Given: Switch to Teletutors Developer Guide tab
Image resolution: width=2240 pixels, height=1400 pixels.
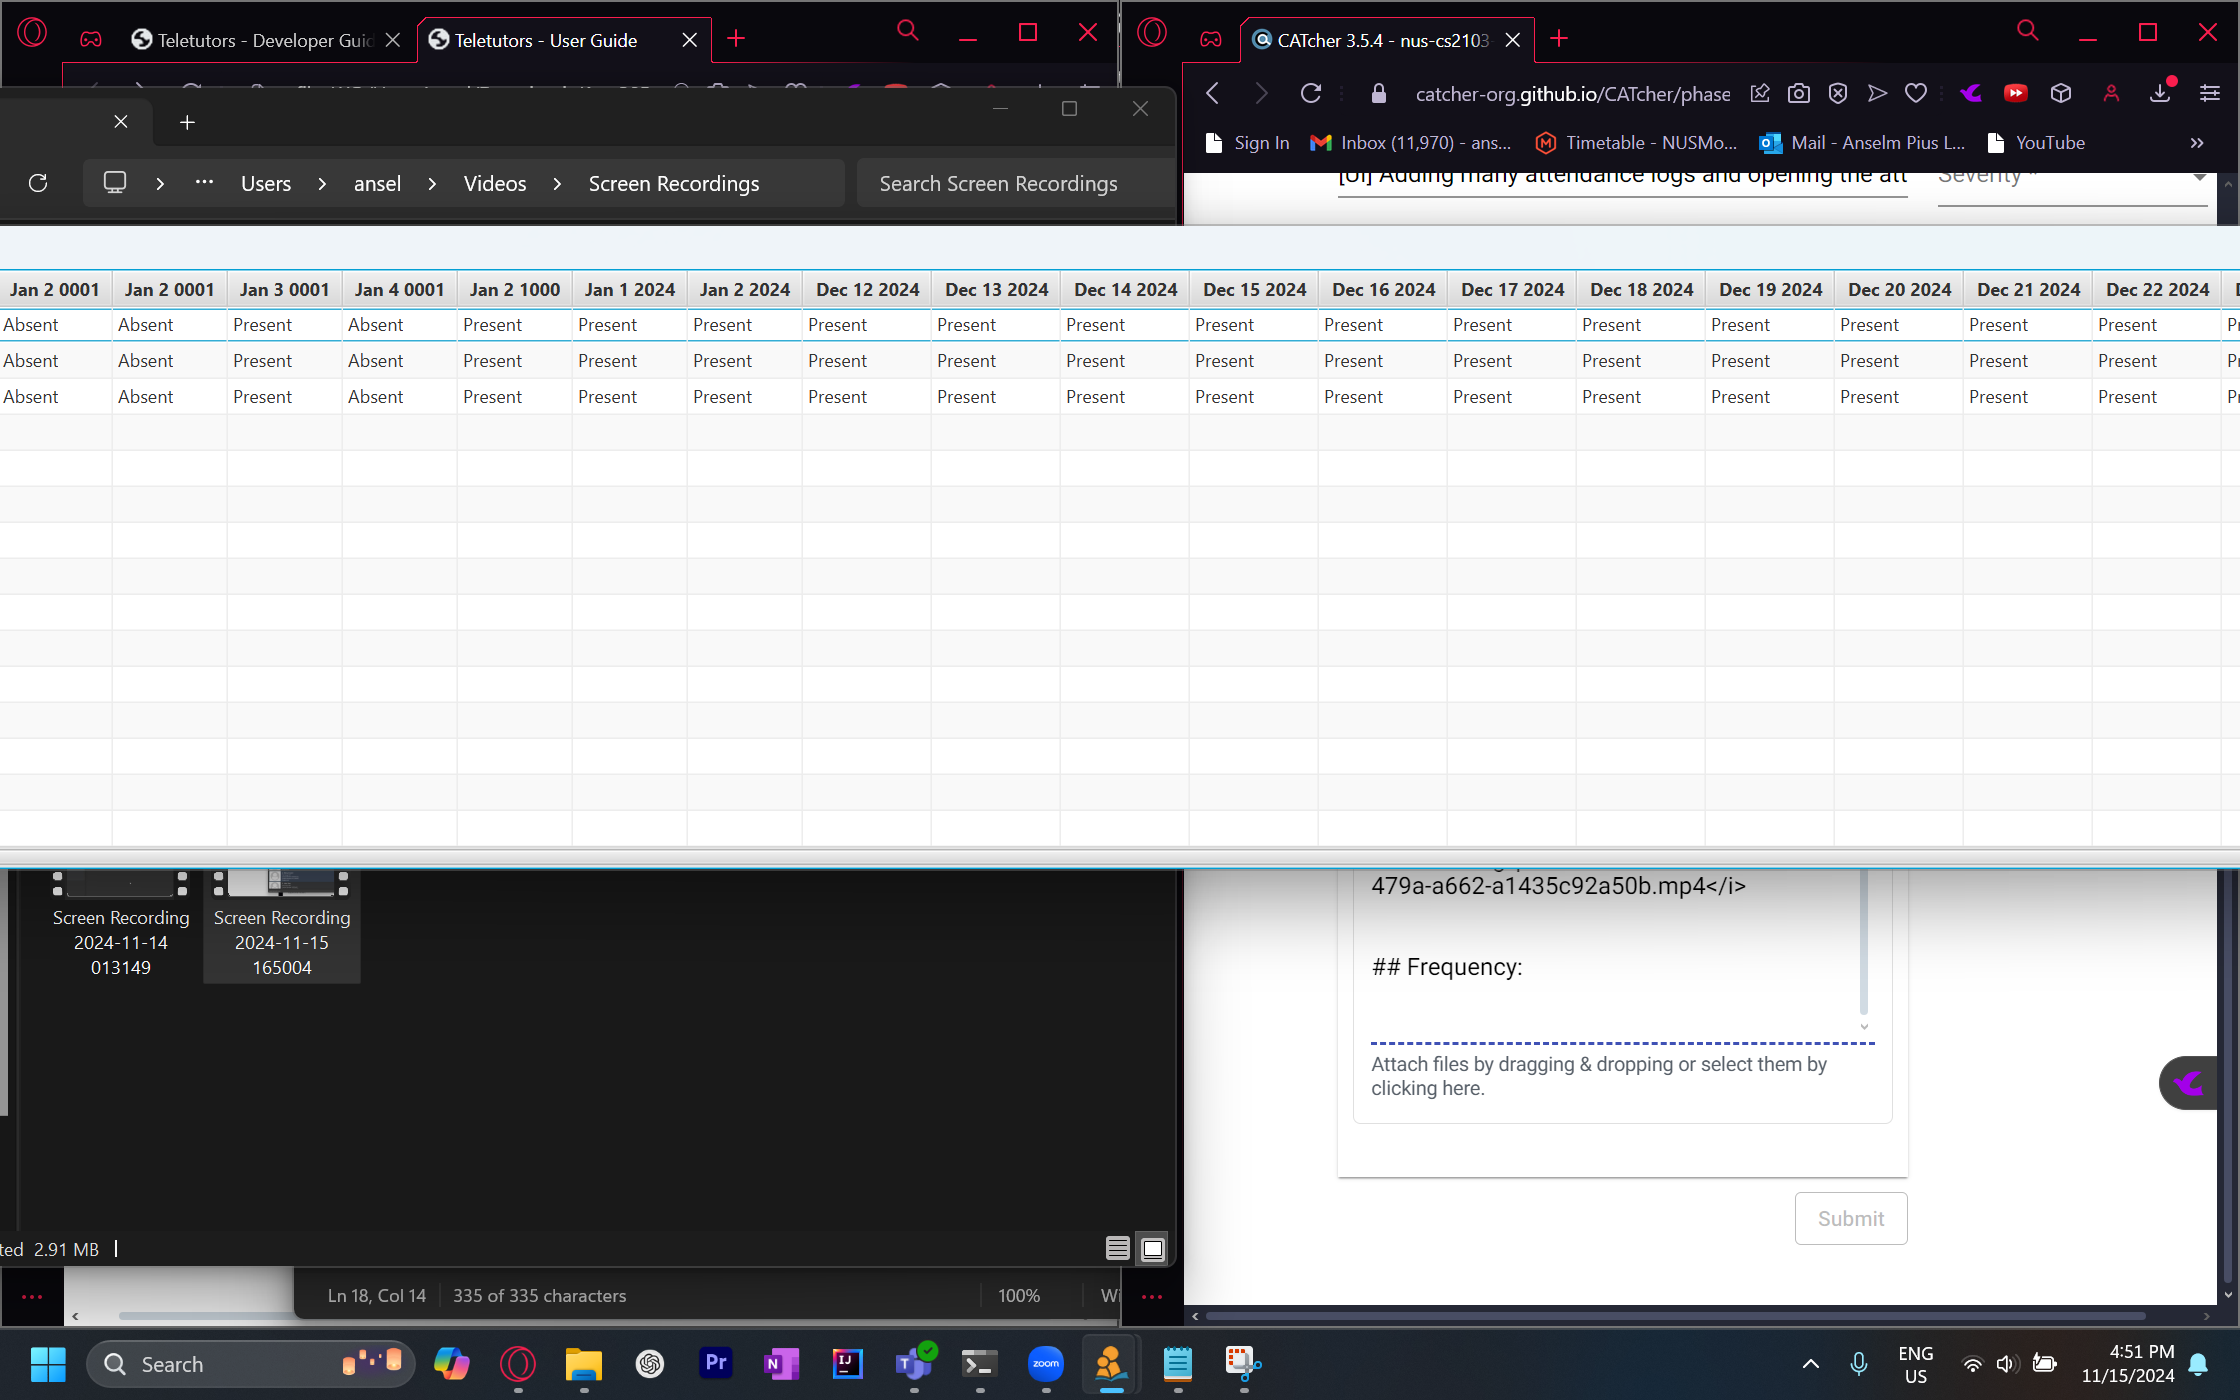Looking at the screenshot, I should [255, 40].
